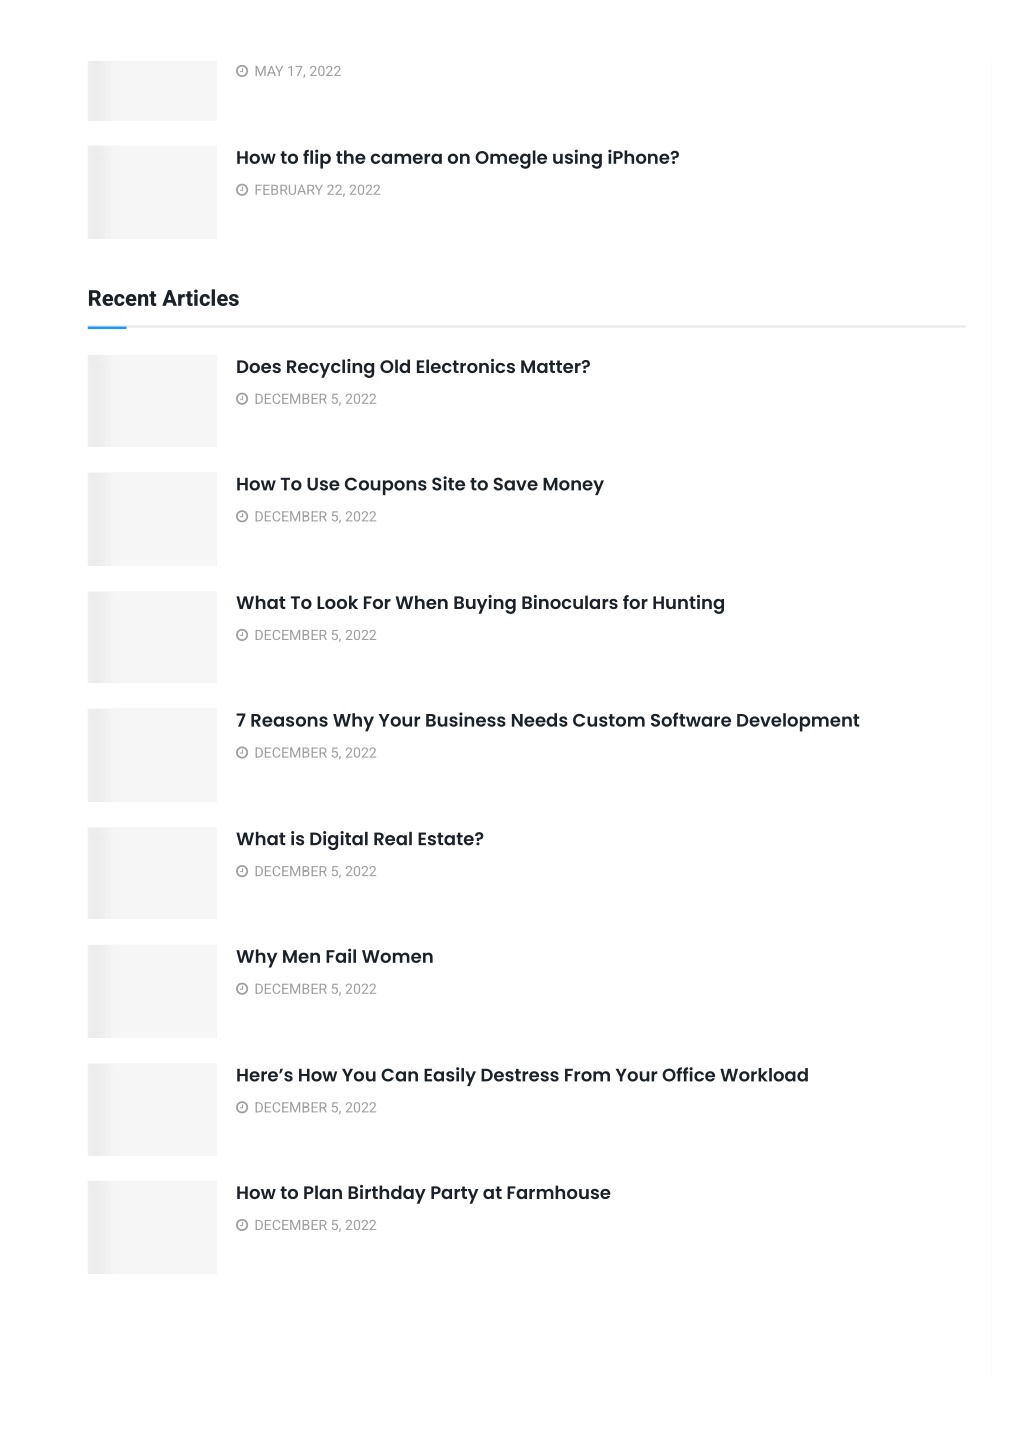Open 'How To Use Coupons Site' article
1024x1449 pixels.
(x=420, y=485)
